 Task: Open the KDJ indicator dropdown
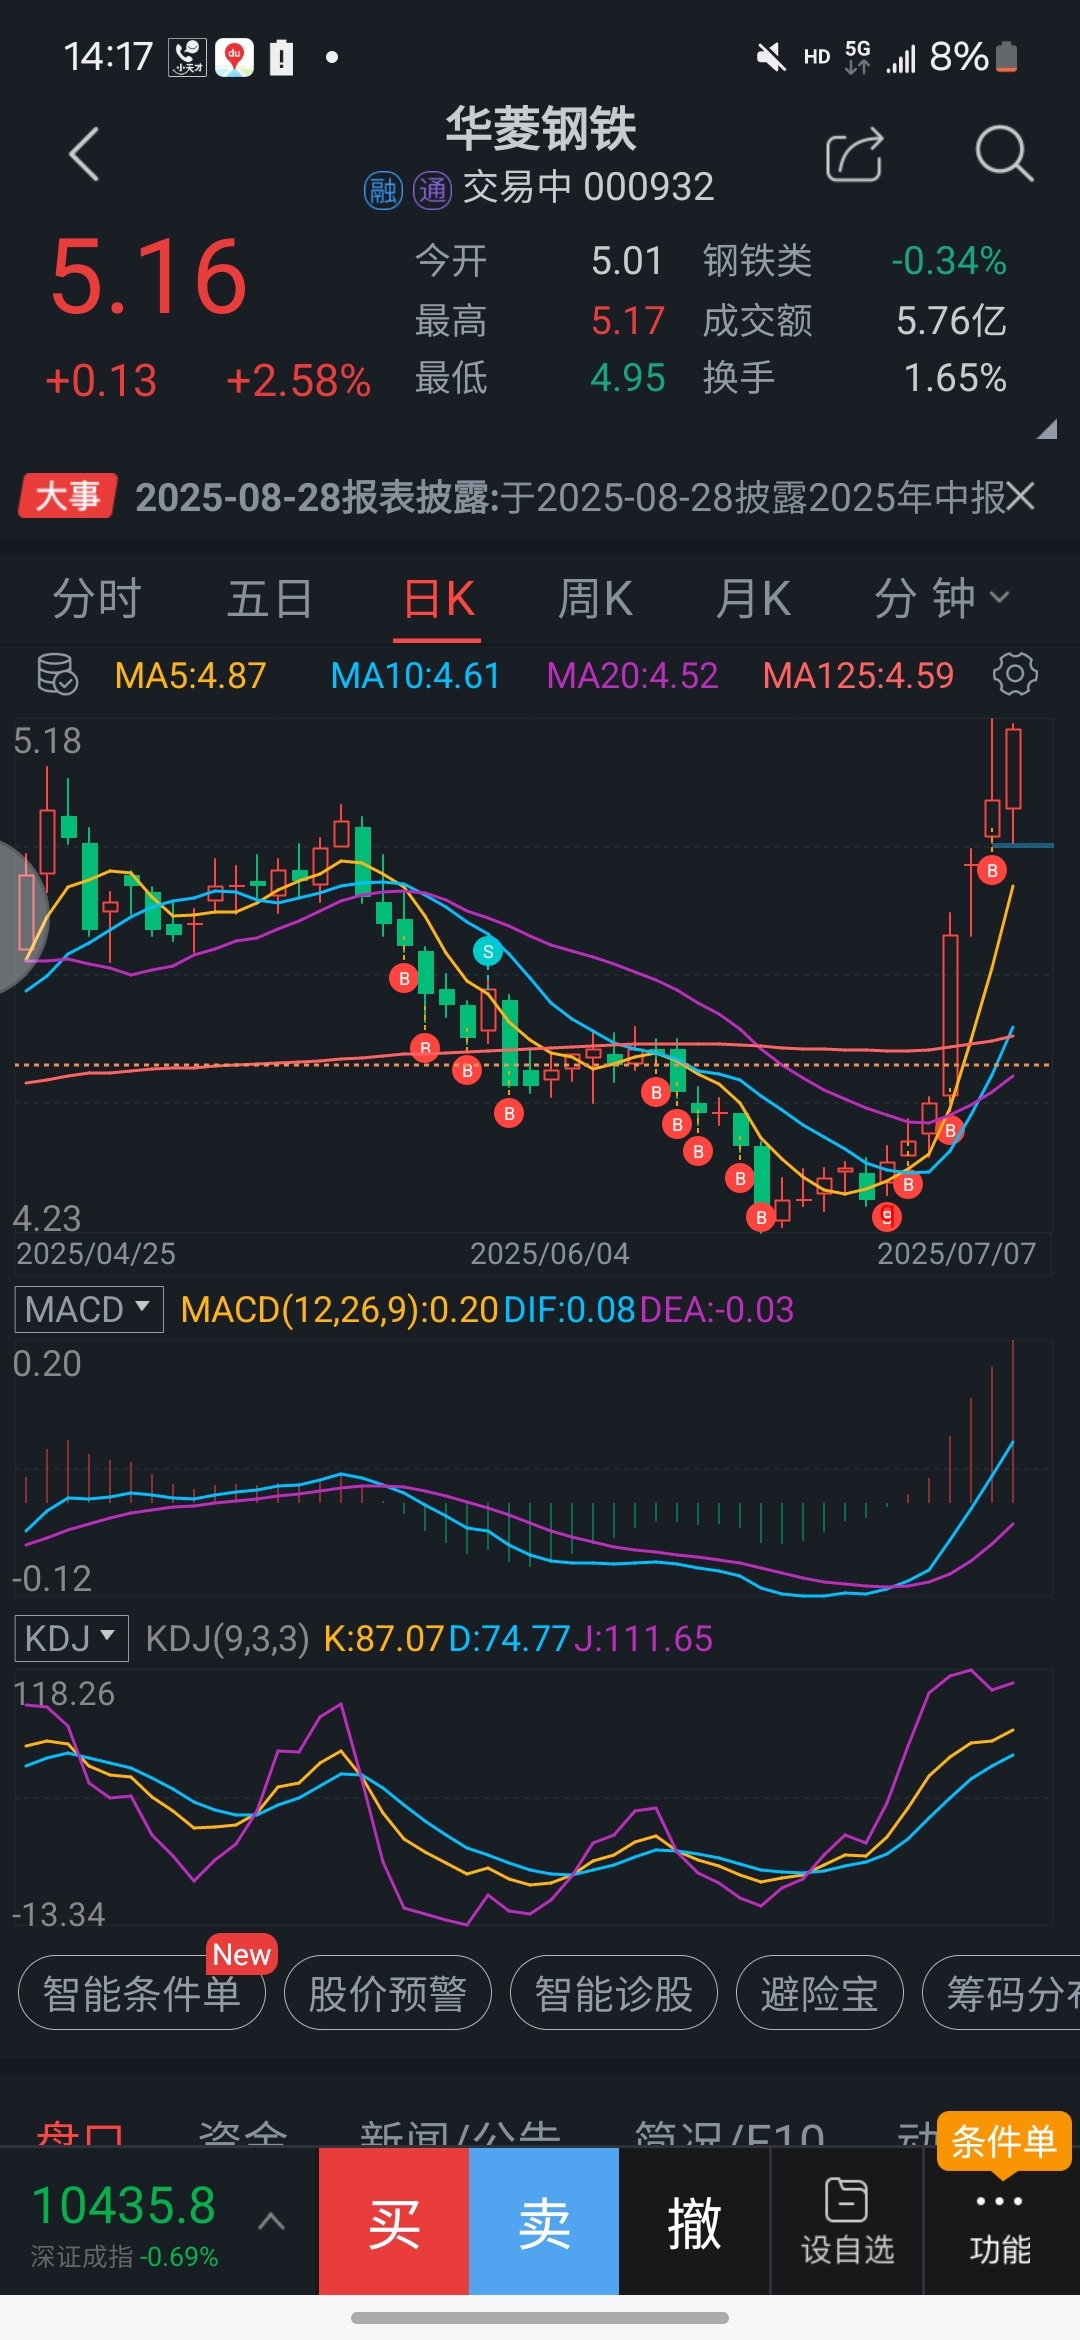(x=72, y=1638)
